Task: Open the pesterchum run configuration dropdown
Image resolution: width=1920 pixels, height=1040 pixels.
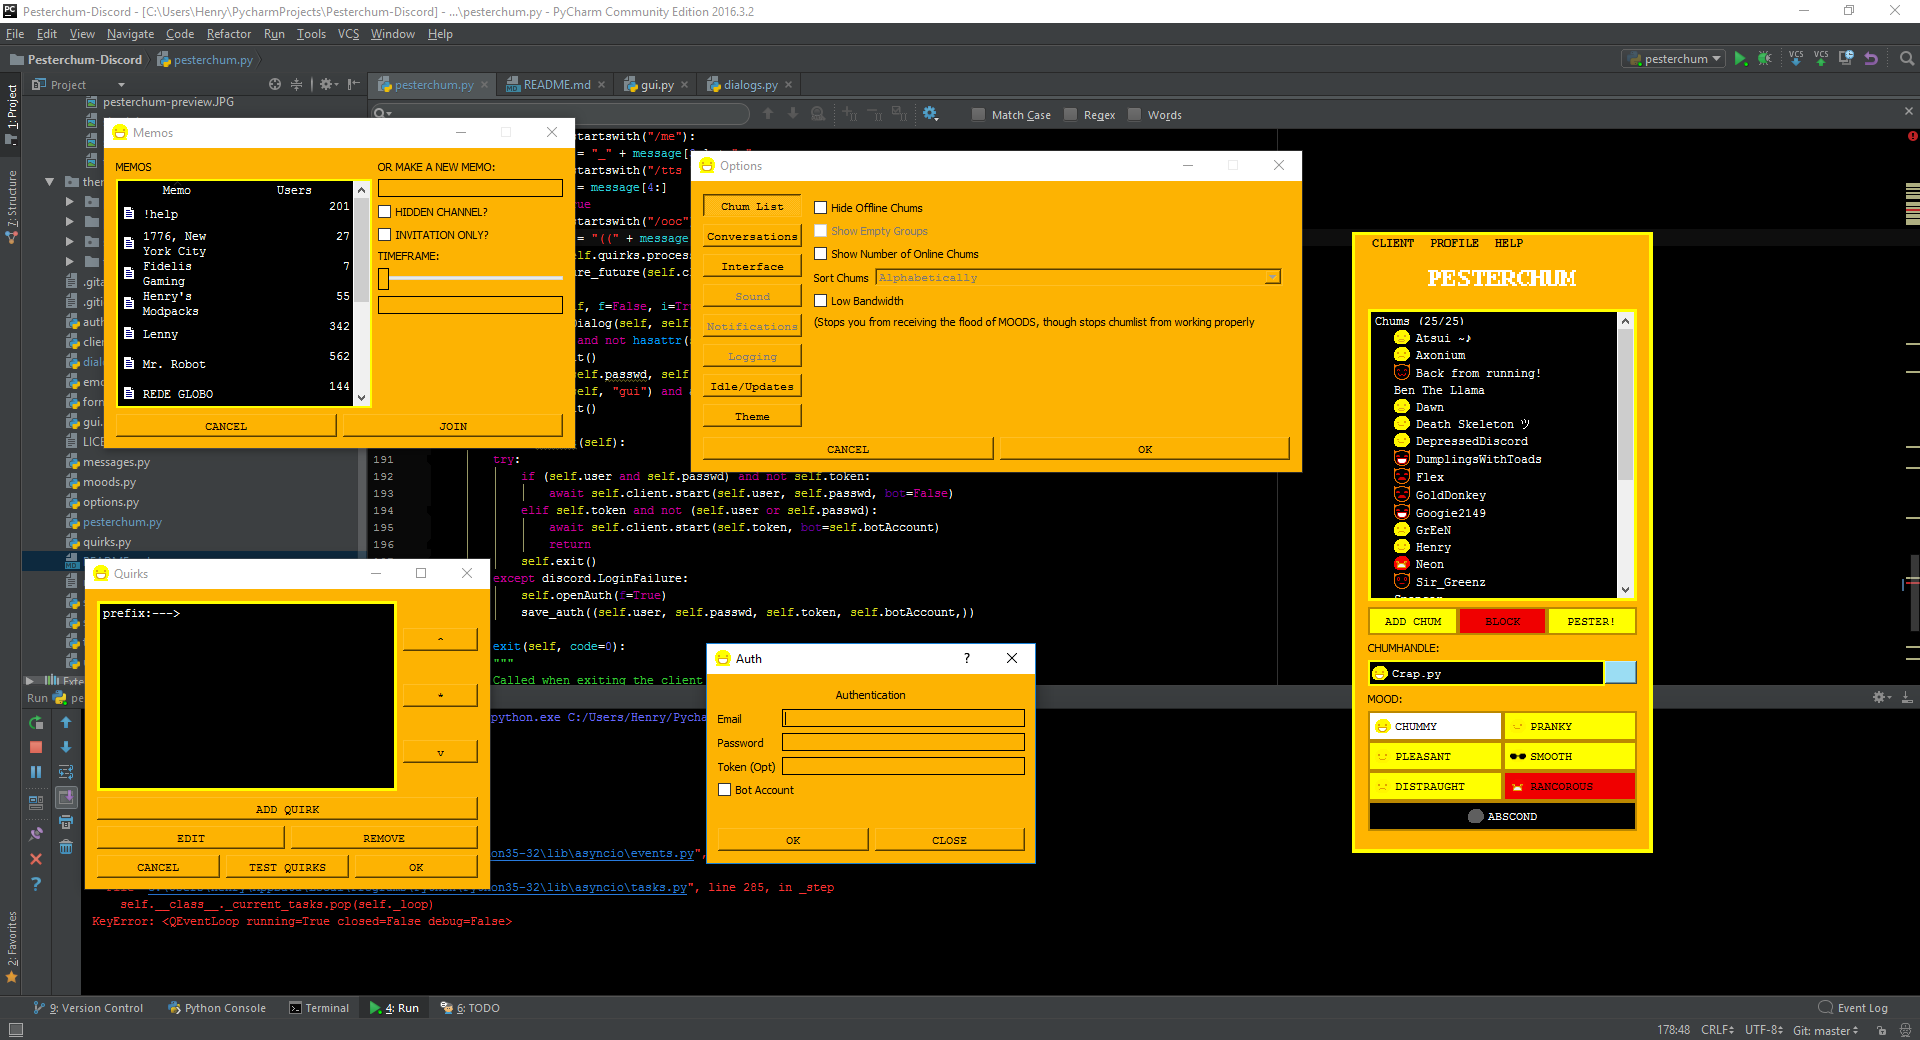Action: coord(1674,59)
